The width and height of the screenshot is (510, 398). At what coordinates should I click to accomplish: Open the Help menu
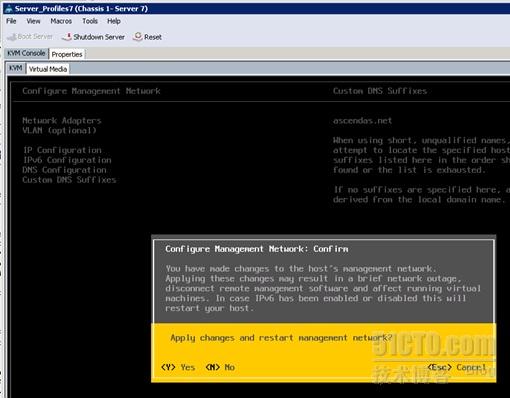tap(114, 21)
